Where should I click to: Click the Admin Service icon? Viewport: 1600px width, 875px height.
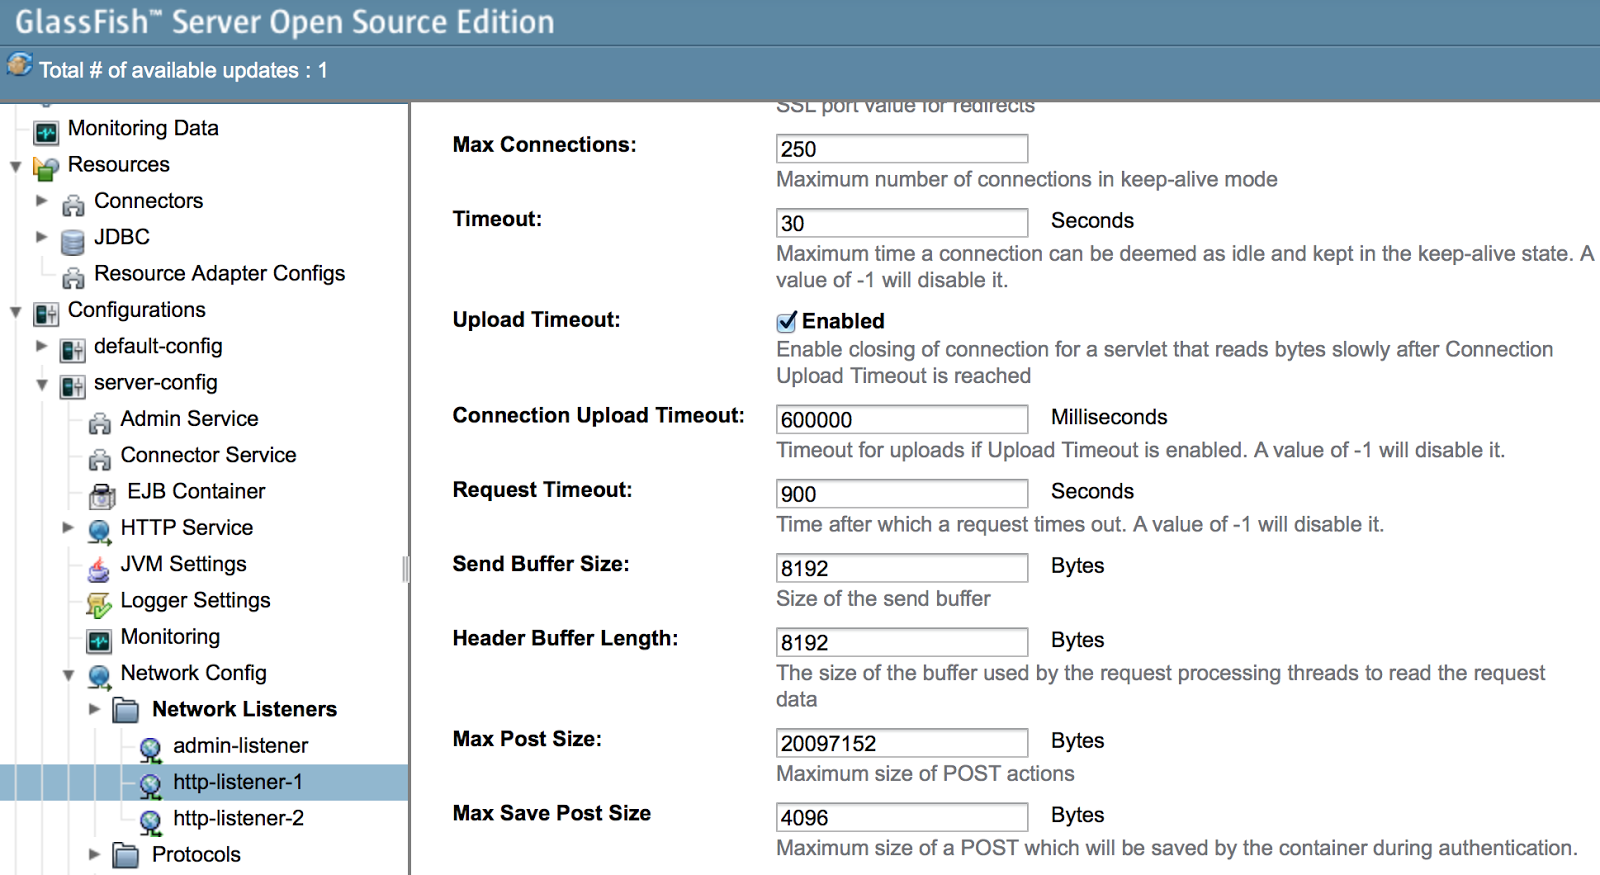(x=99, y=423)
